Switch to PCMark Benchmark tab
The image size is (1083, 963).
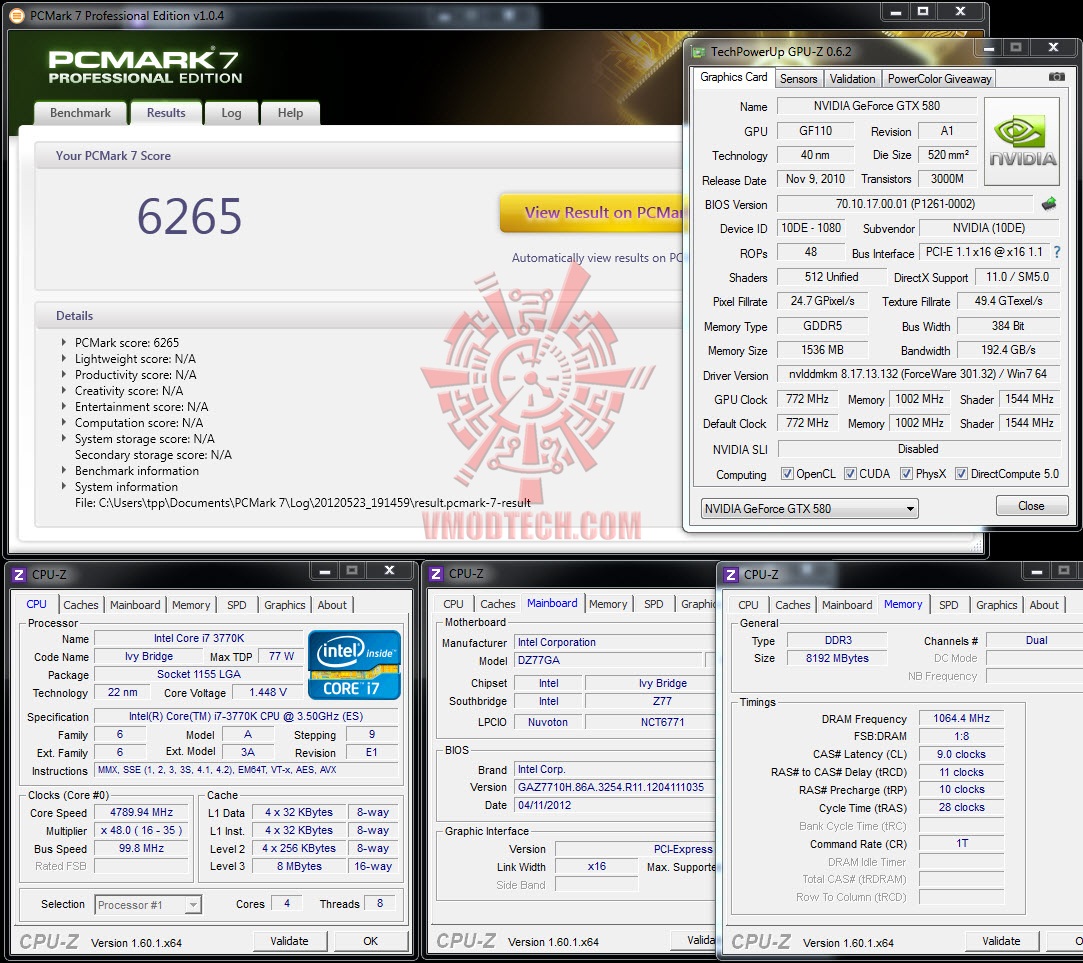click(80, 113)
